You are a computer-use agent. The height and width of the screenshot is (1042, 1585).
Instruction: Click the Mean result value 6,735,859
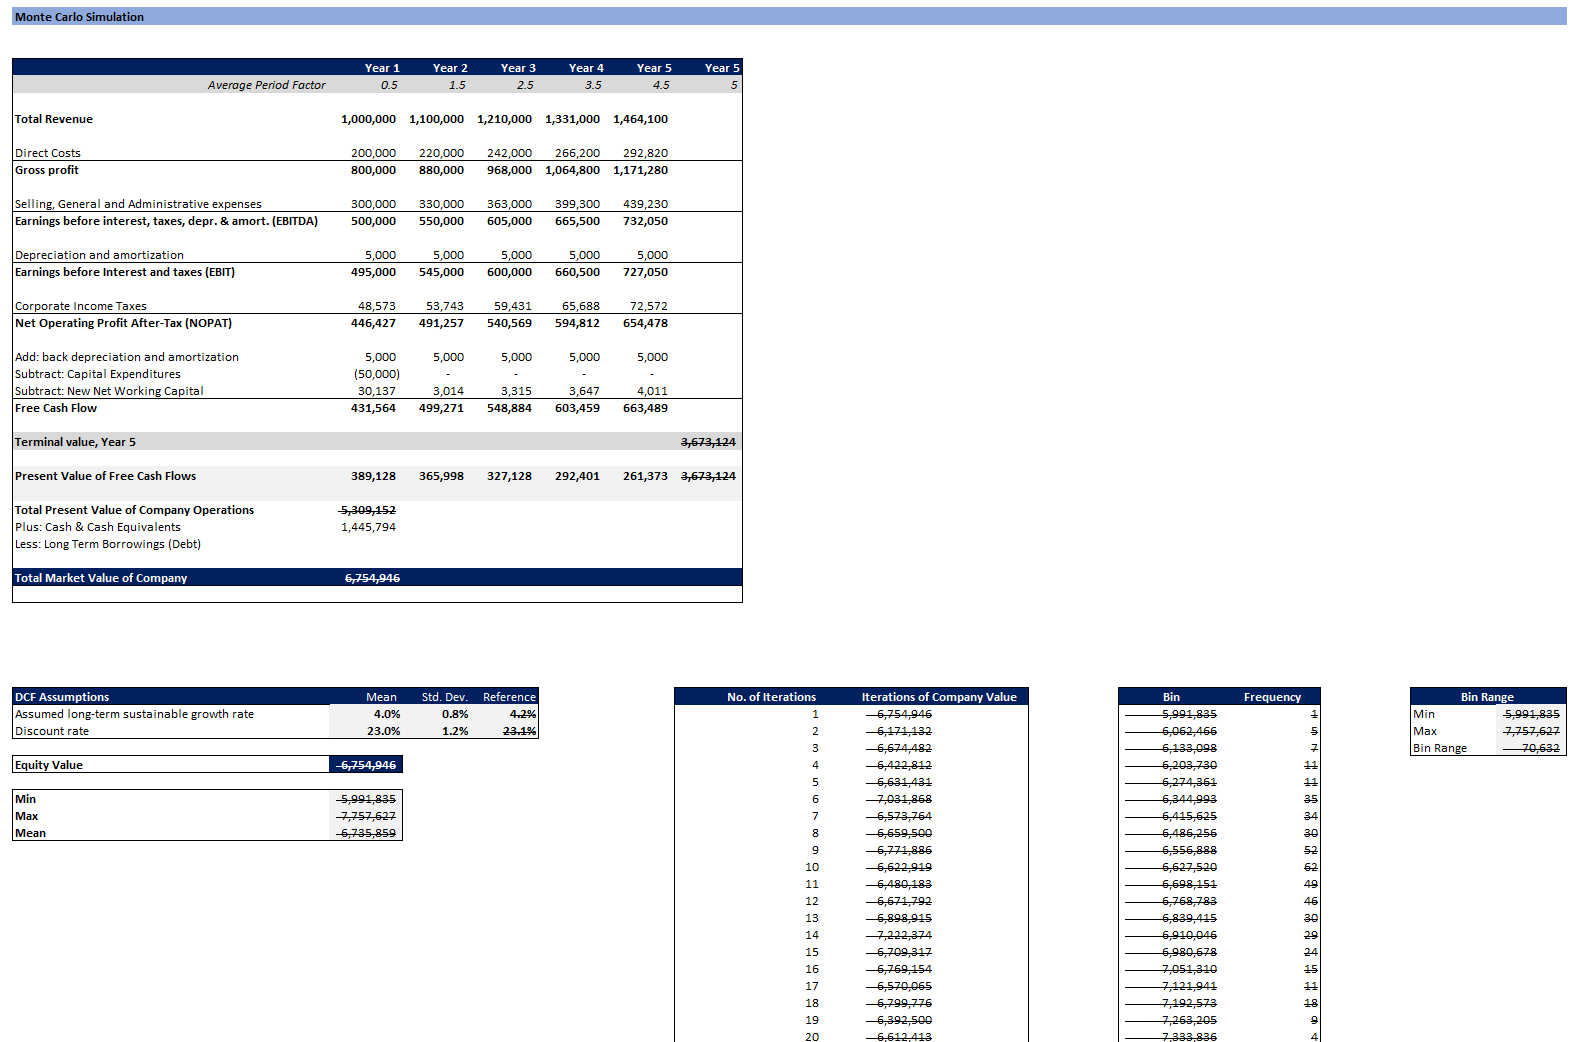pos(367,833)
